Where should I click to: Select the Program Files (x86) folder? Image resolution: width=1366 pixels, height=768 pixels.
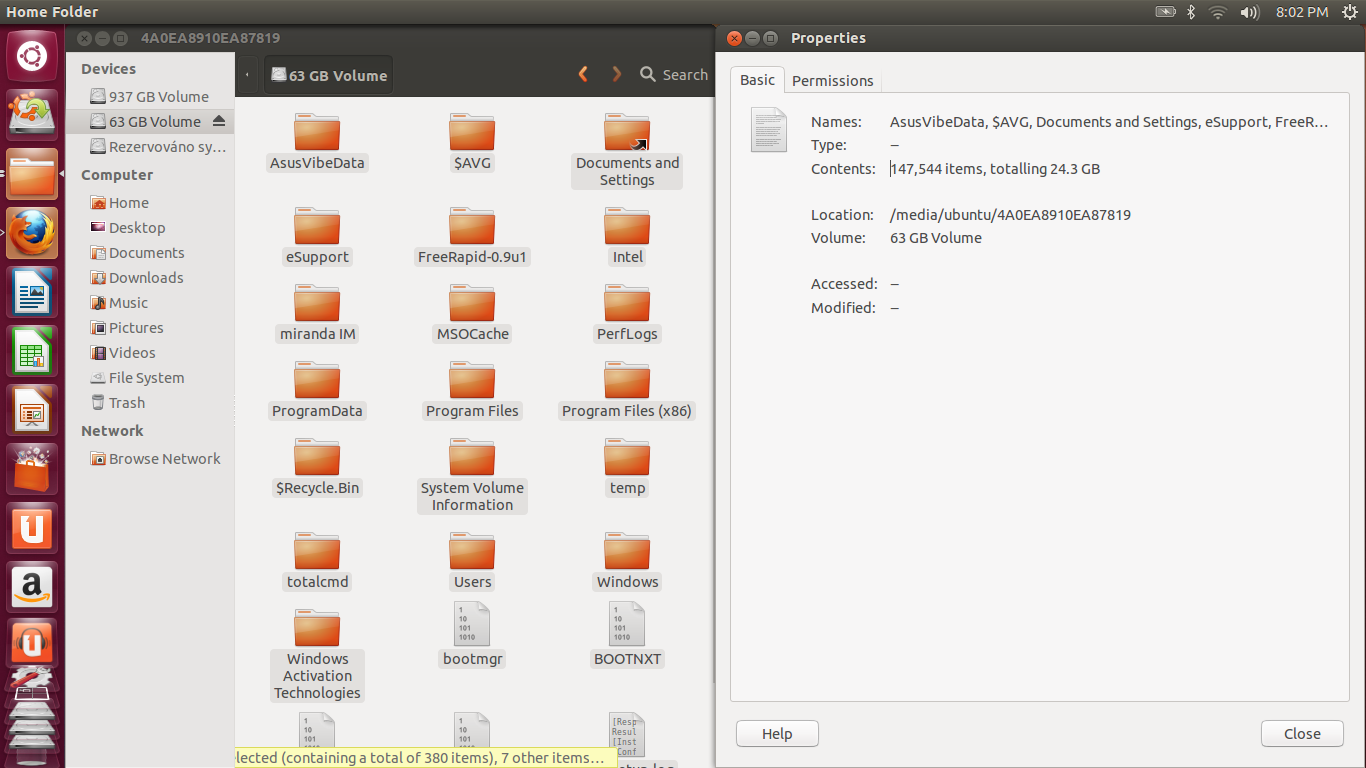click(x=627, y=391)
